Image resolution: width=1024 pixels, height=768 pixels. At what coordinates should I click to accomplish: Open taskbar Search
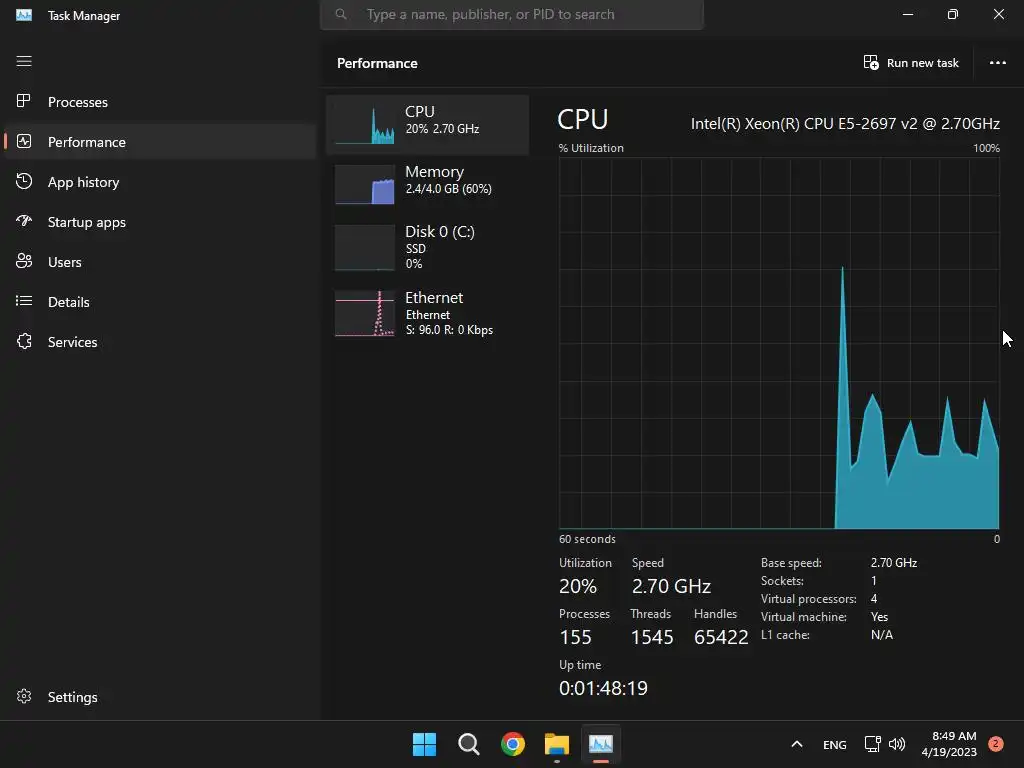[469, 744]
